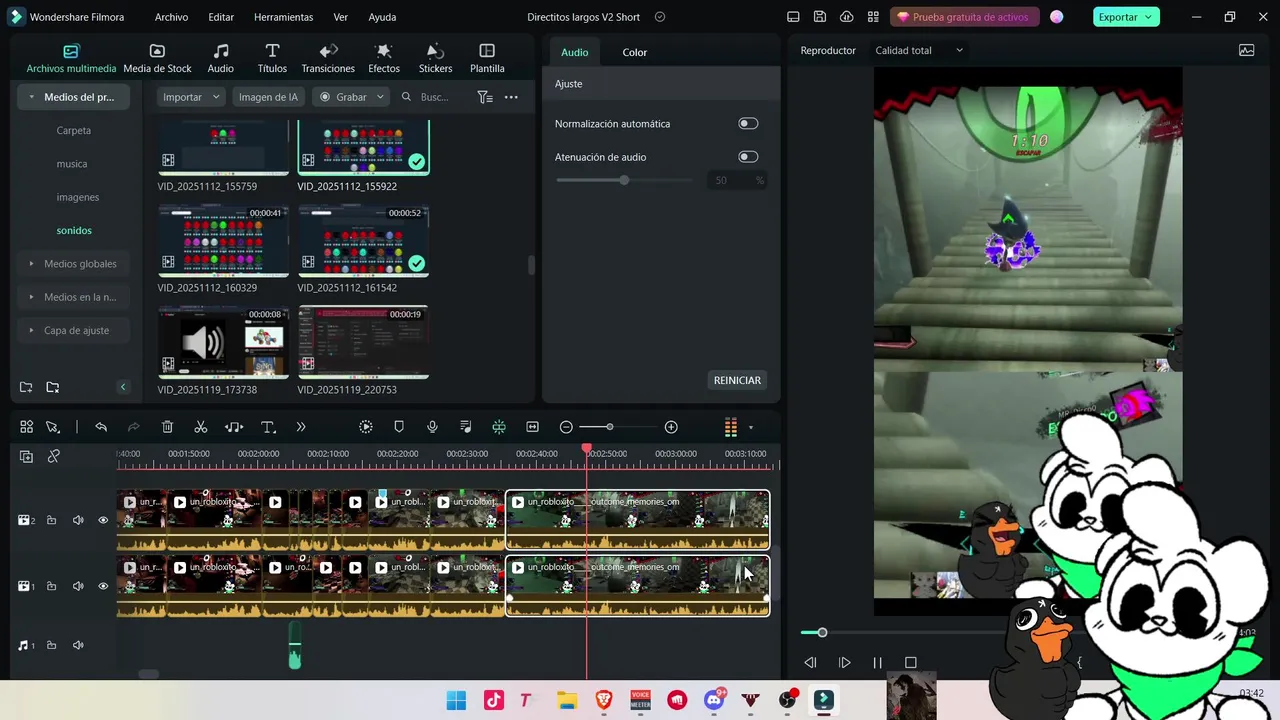The height and width of the screenshot is (720, 1280).
Task: Open the Transiciones panel
Action: 328,59
